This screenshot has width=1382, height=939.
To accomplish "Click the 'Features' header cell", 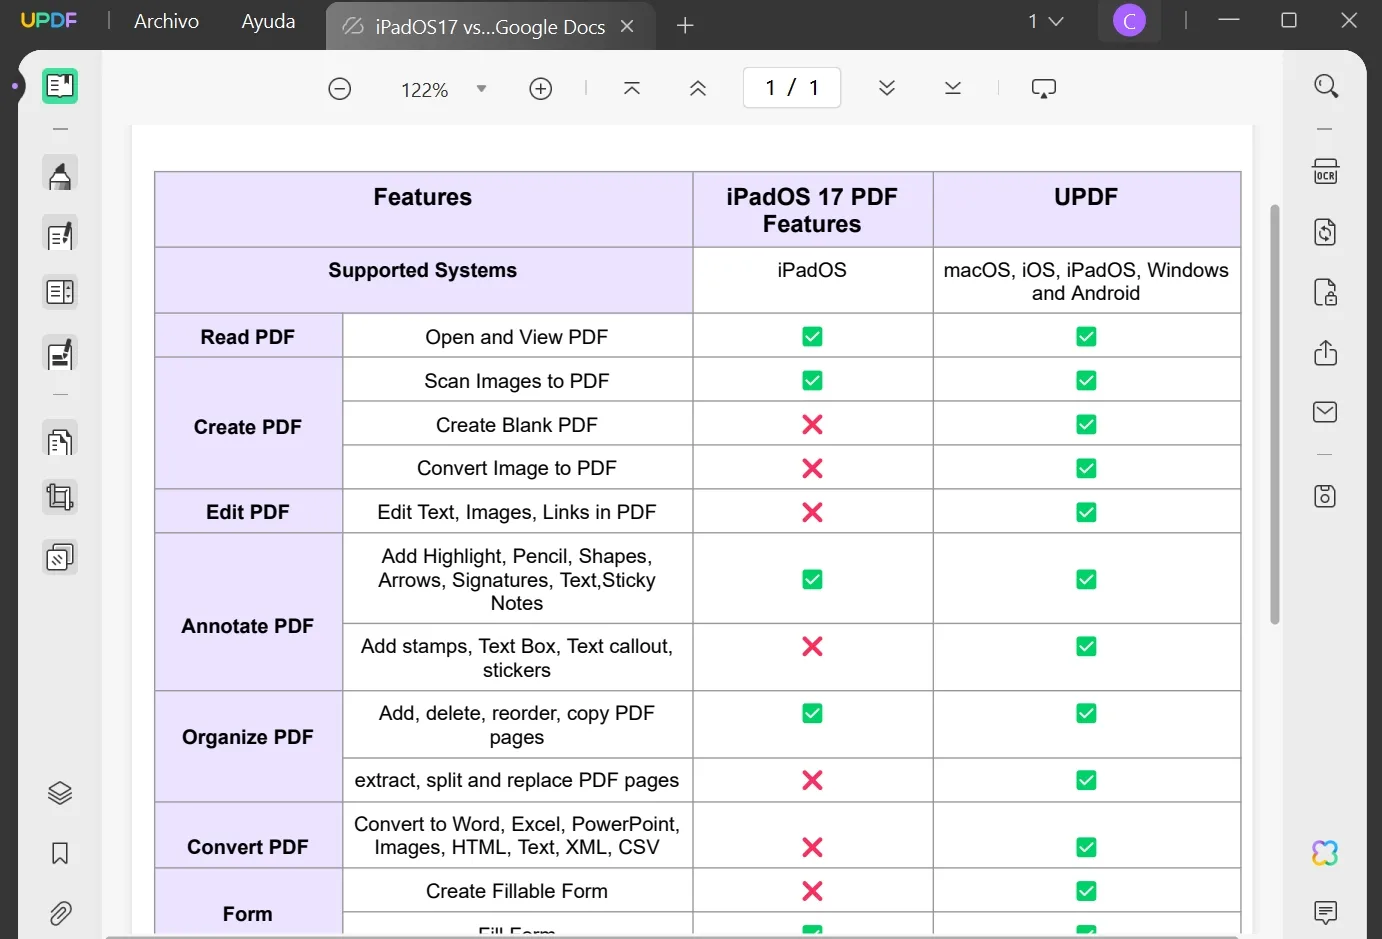I will click(423, 210).
